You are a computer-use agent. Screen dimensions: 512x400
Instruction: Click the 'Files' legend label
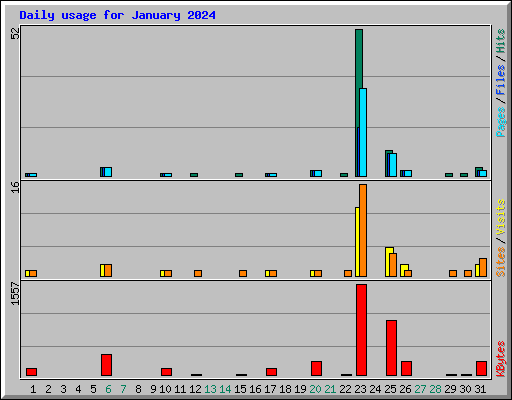500,80
